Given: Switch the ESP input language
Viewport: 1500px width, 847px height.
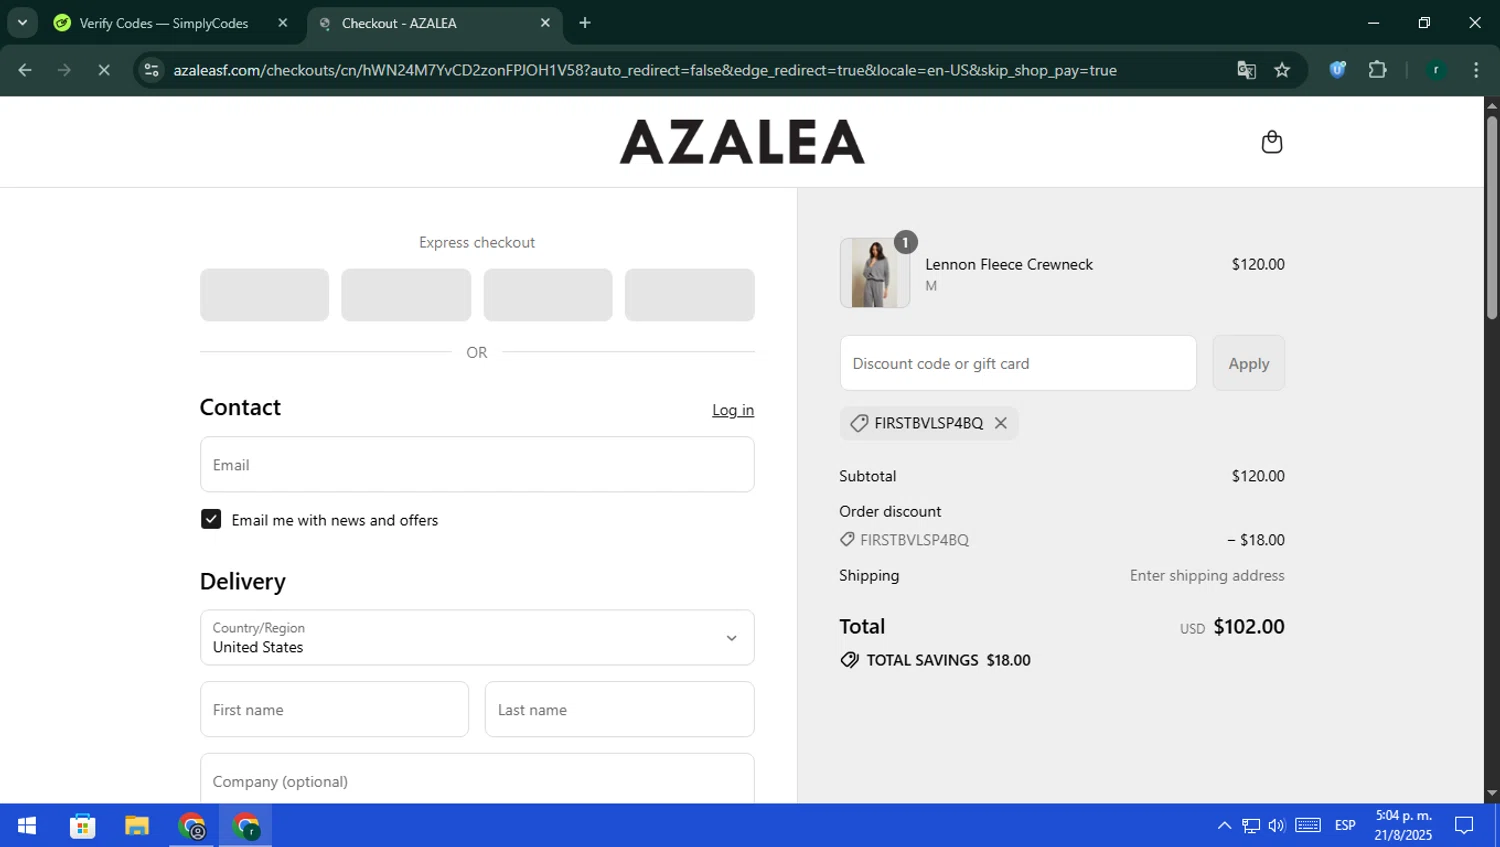Looking at the screenshot, I should [1345, 826].
